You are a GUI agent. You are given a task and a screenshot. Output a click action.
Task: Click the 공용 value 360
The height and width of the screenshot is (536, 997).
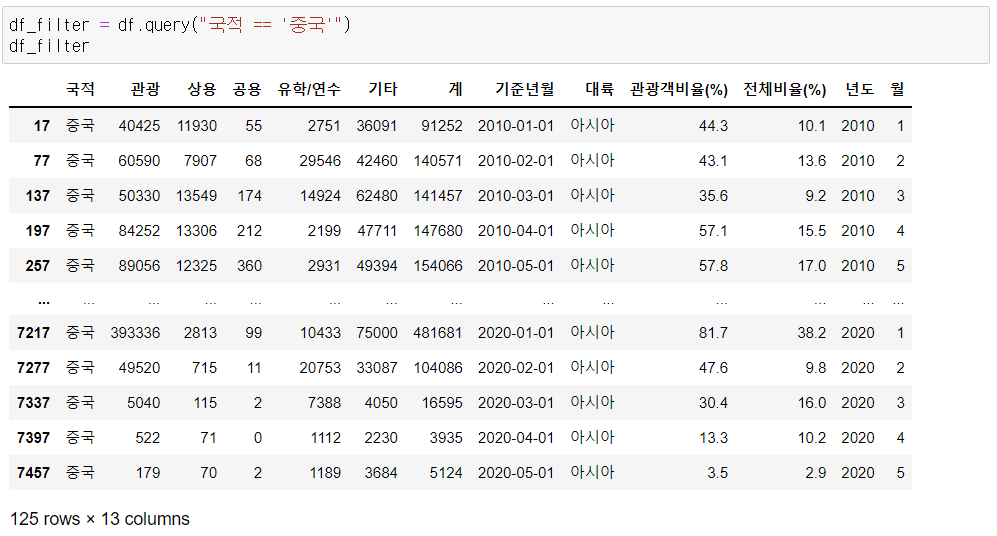pos(249,266)
